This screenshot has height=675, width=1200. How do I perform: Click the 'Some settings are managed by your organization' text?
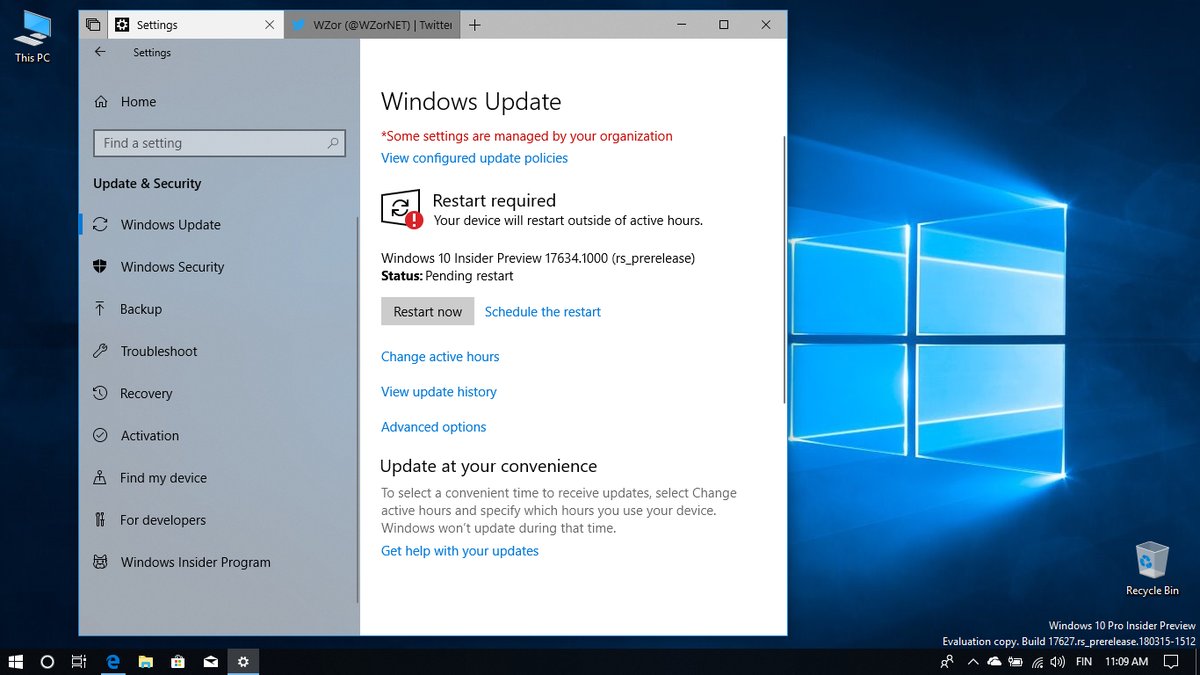click(527, 136)
